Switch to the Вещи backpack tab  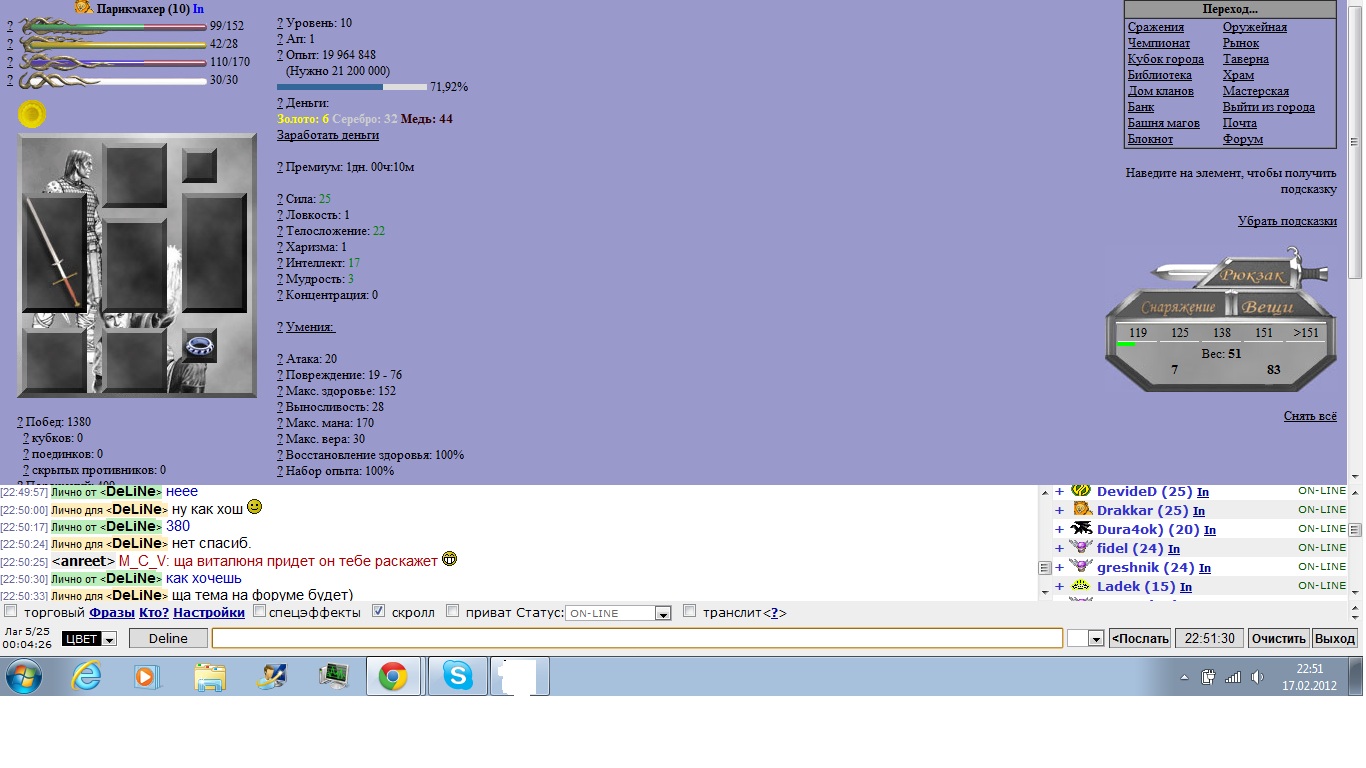[x=1268, y=307]
